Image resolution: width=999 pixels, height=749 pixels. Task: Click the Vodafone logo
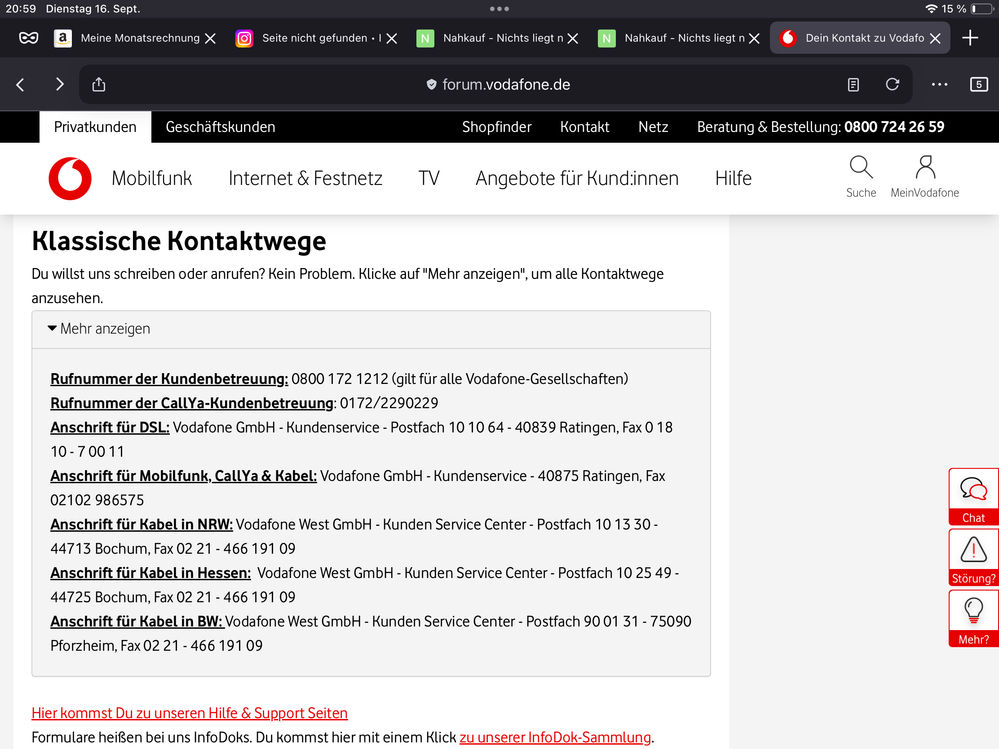(70, 179)
